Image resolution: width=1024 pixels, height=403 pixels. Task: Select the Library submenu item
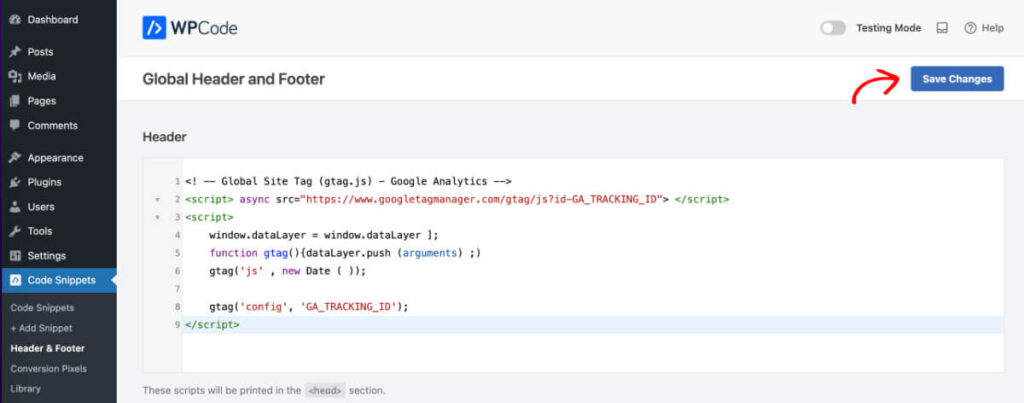pyautogui.click(x=25, y=389)
